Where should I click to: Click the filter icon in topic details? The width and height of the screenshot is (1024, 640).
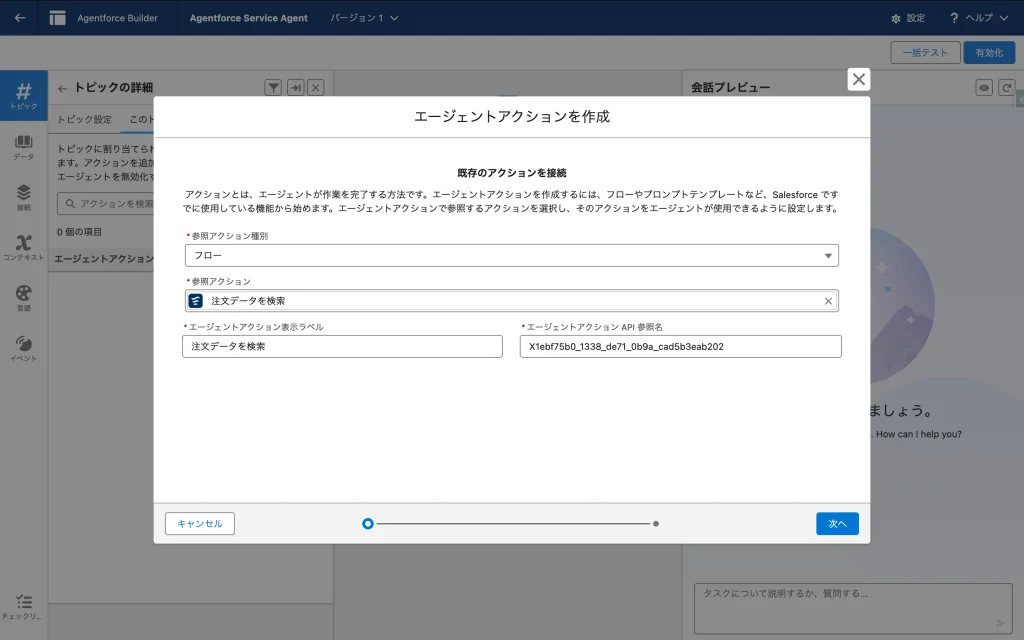[273, 88]
